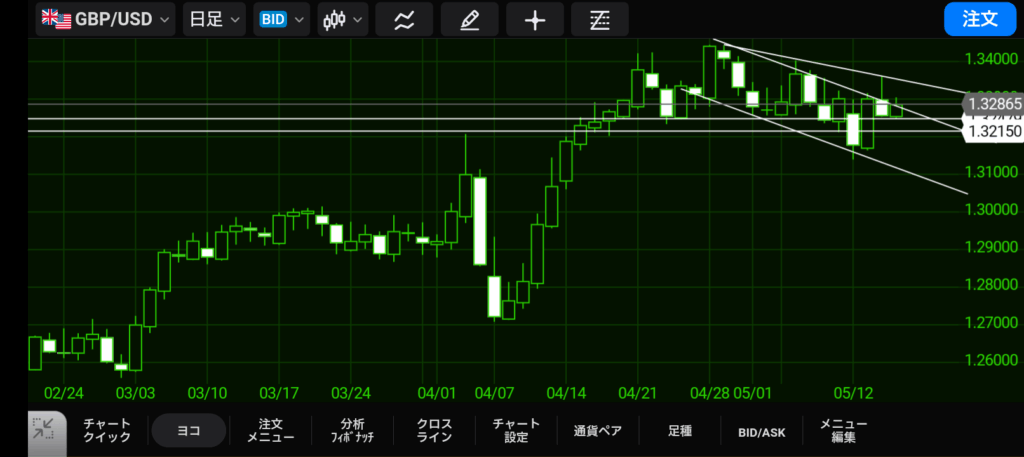
Task: Open 通貨ペア menu item
Action: tap(598, 431)
